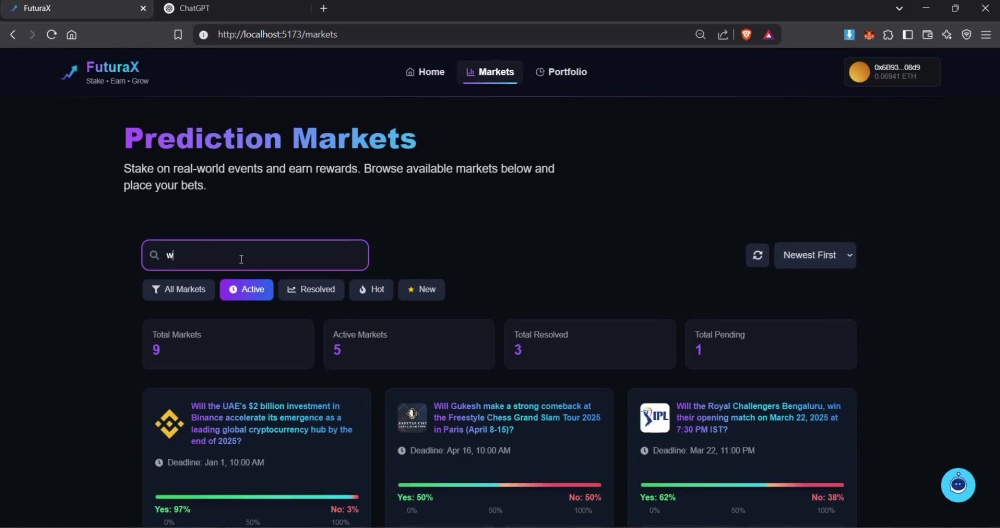Open the wallet account button 0x6893
Image resolution: width=1000 pixels, height=528 pixels.
(892, 72)
